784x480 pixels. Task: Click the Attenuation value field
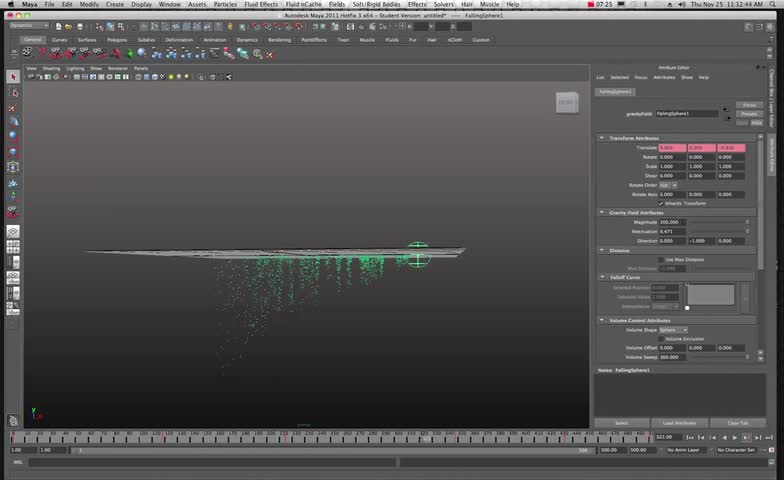pyautogui.click(x=671, y=231)
